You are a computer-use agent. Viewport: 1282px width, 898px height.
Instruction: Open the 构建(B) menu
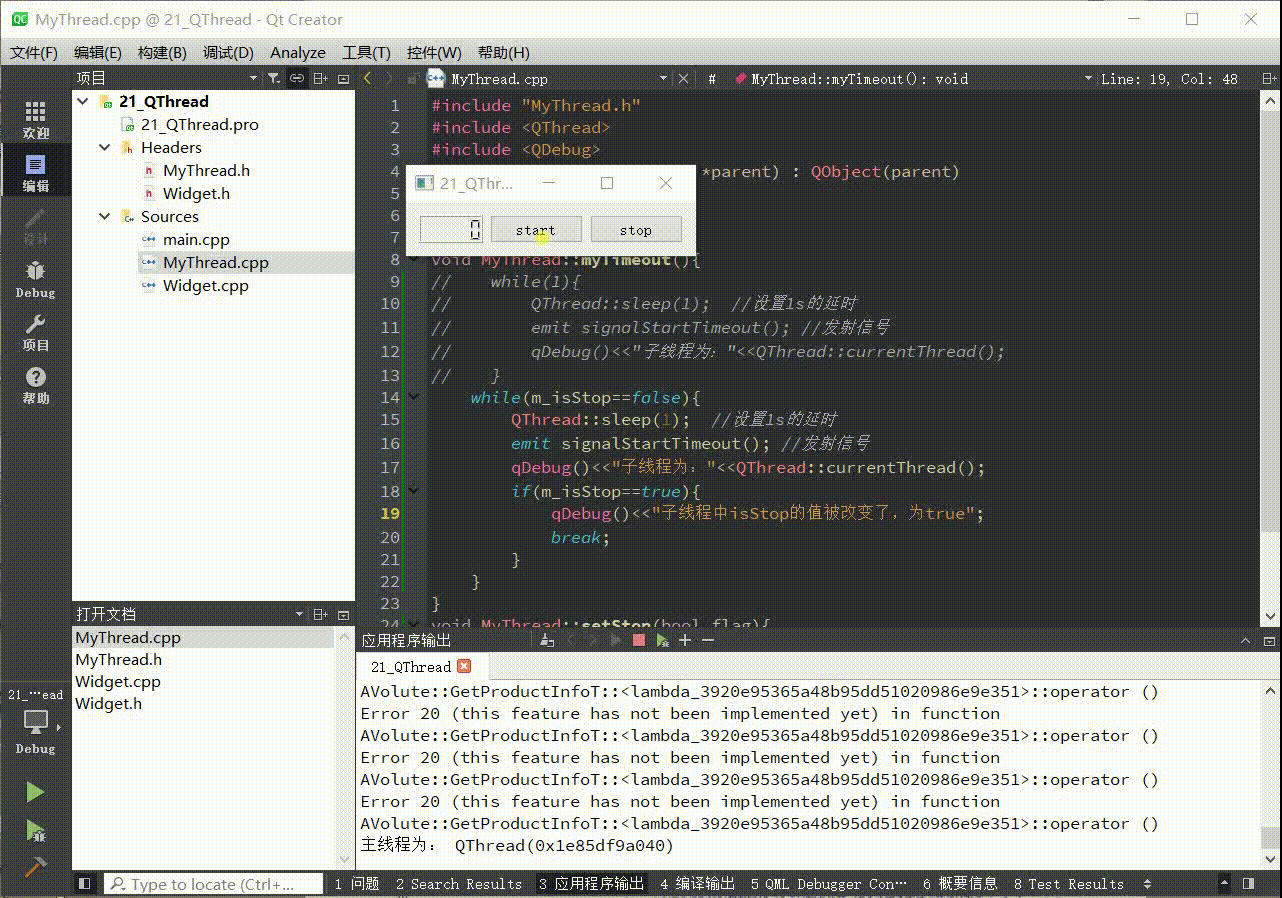pos(162,52)
